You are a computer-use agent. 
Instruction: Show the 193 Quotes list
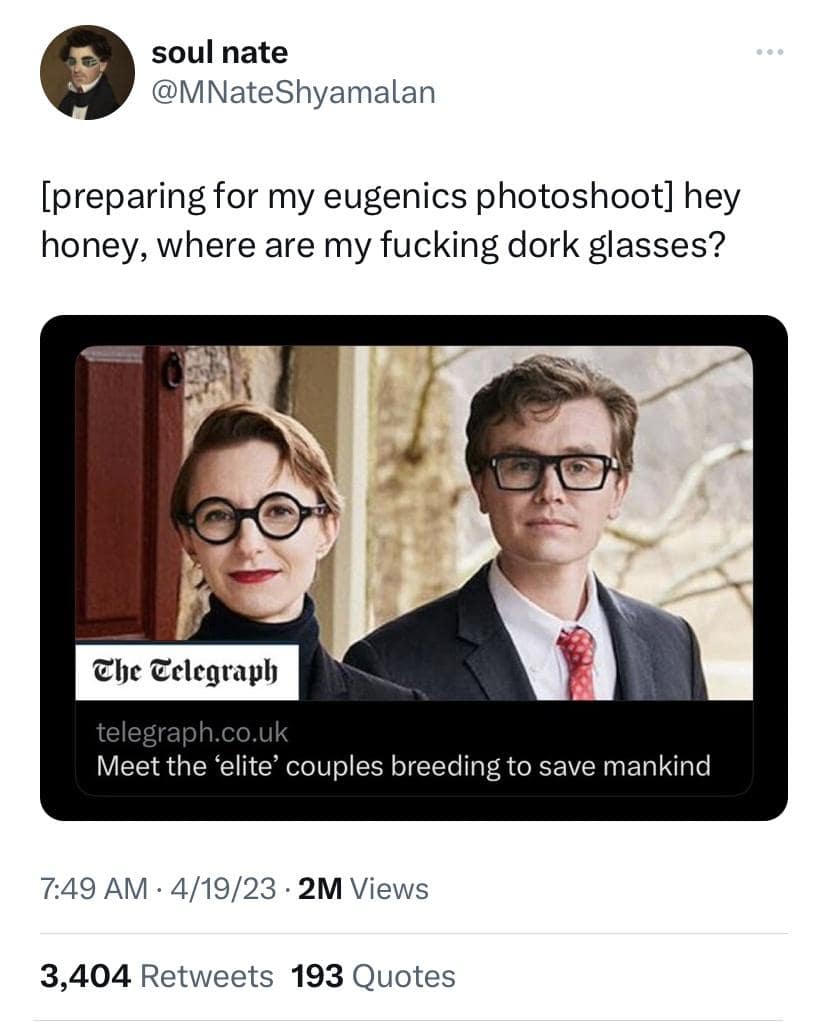tap(373, 975)
